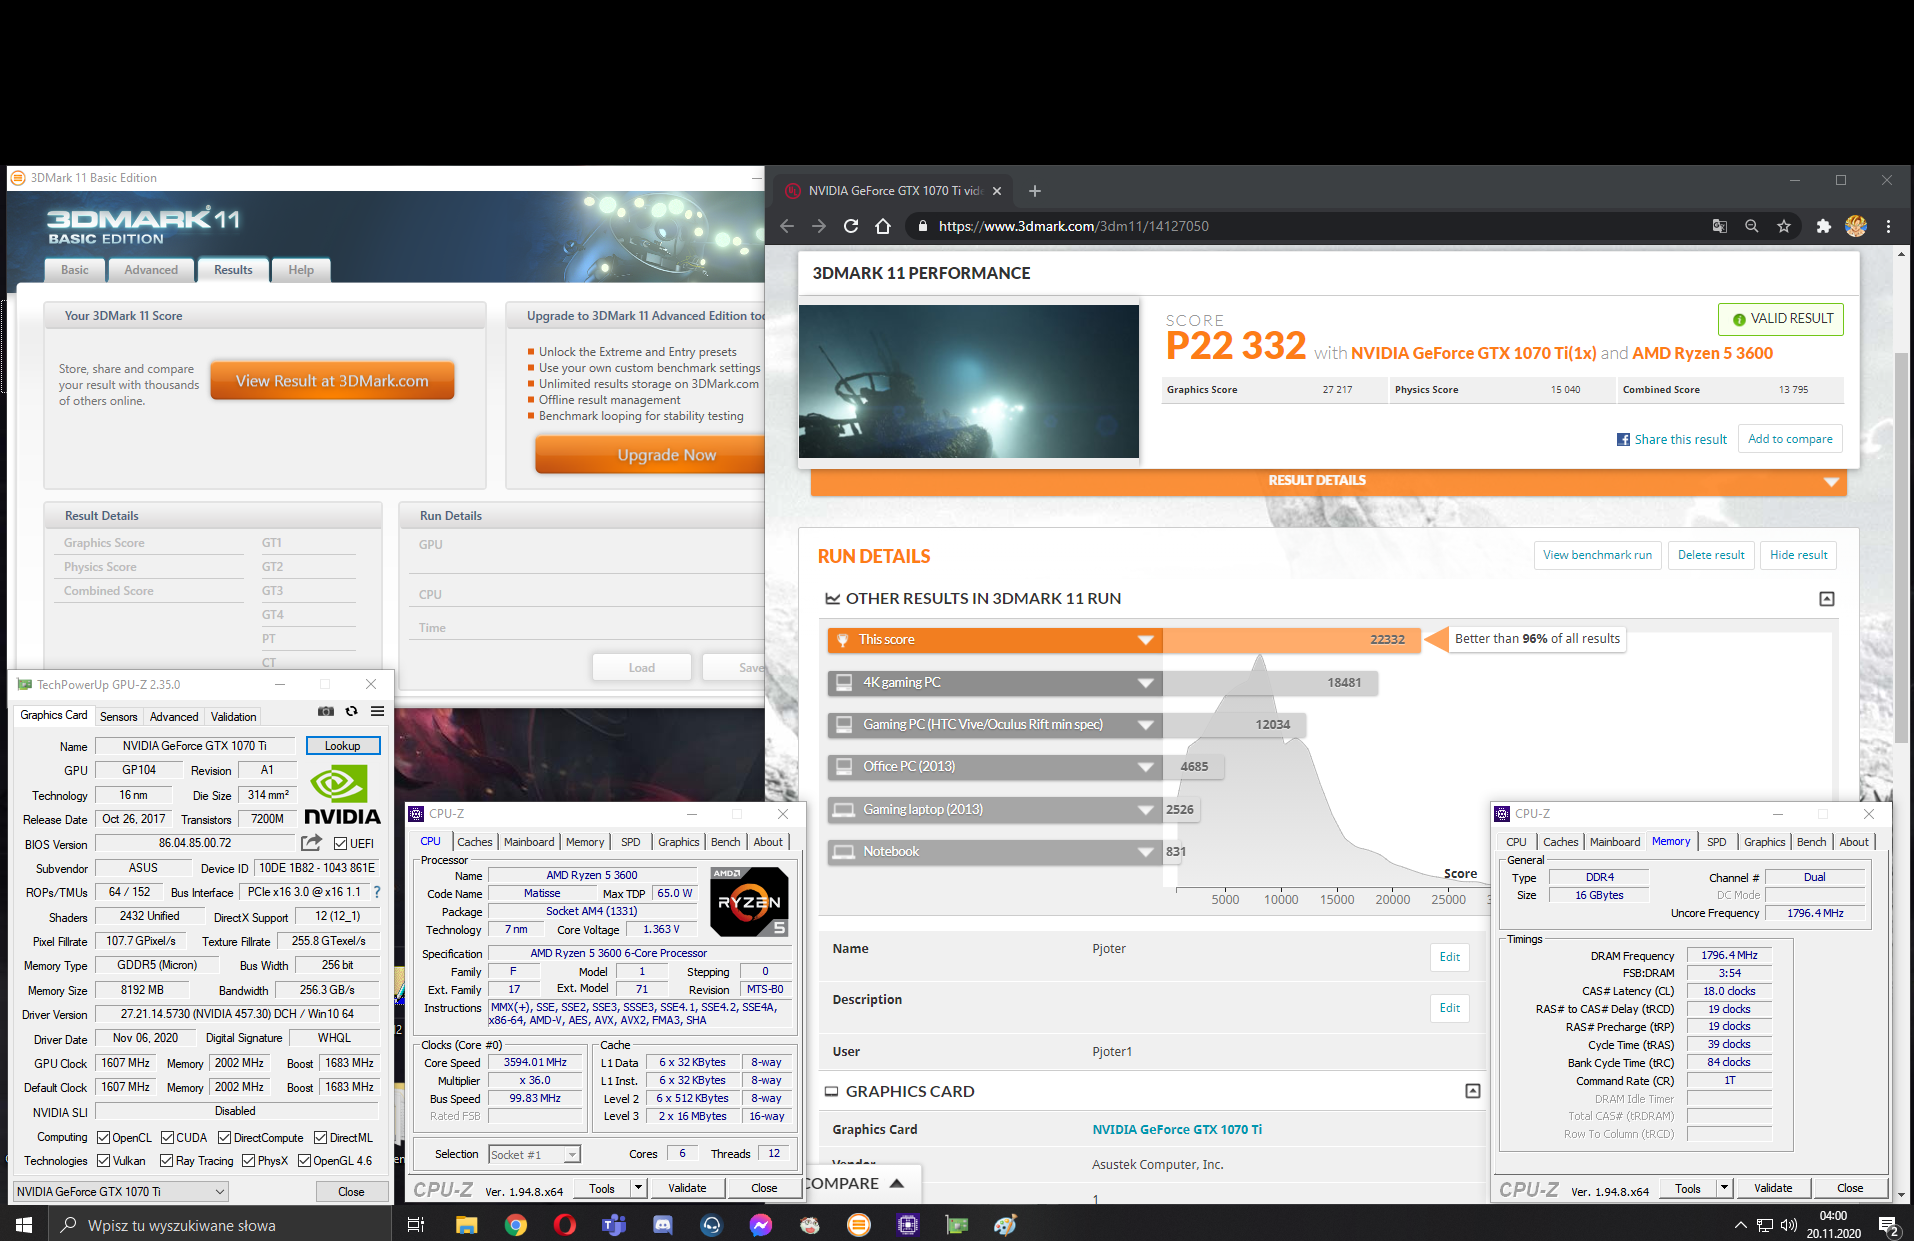This screenshot has width=1914, height=1241.
Task: Take a GPU-Z screenshot with the camera icon
Action: coord(326,712)
